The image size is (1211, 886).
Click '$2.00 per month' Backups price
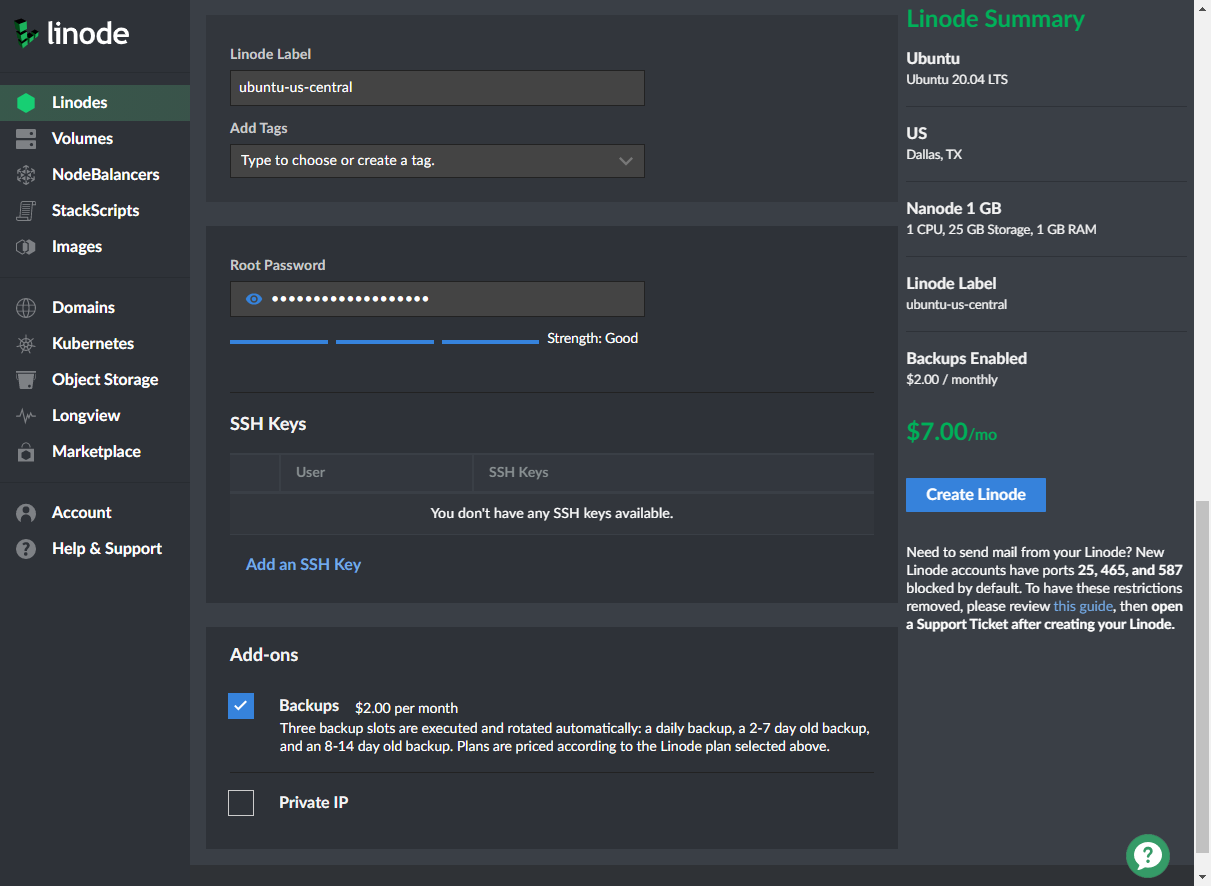[406, 708]
